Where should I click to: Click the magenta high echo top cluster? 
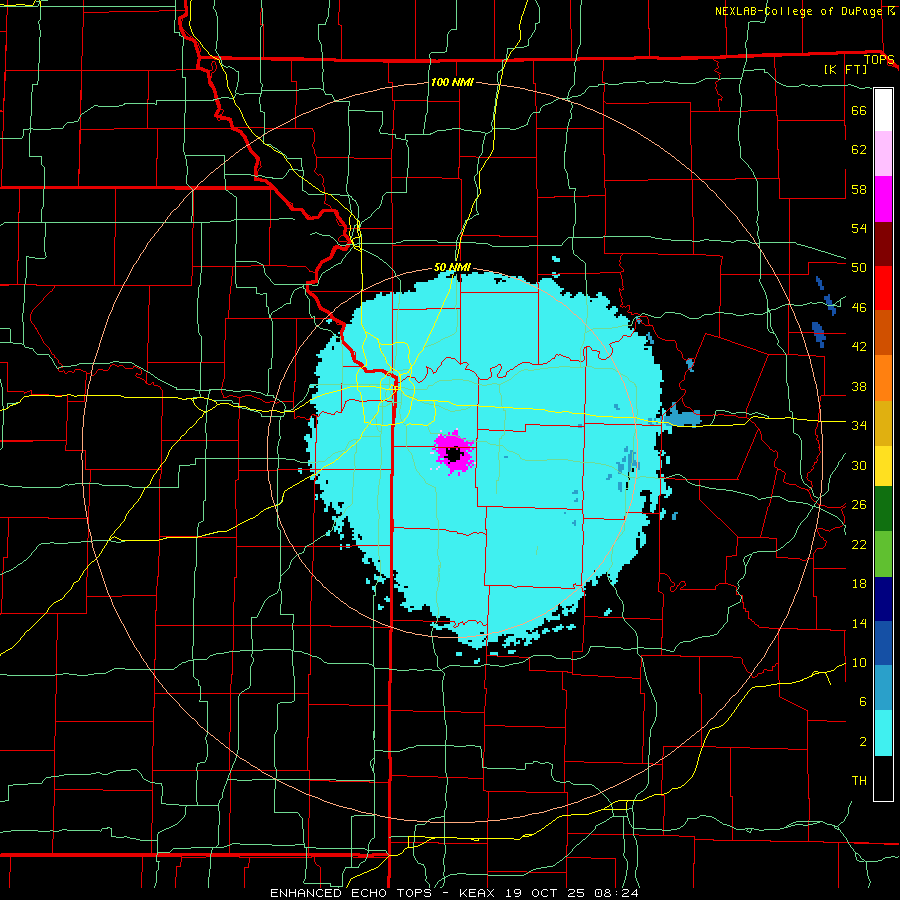(453, 452)
